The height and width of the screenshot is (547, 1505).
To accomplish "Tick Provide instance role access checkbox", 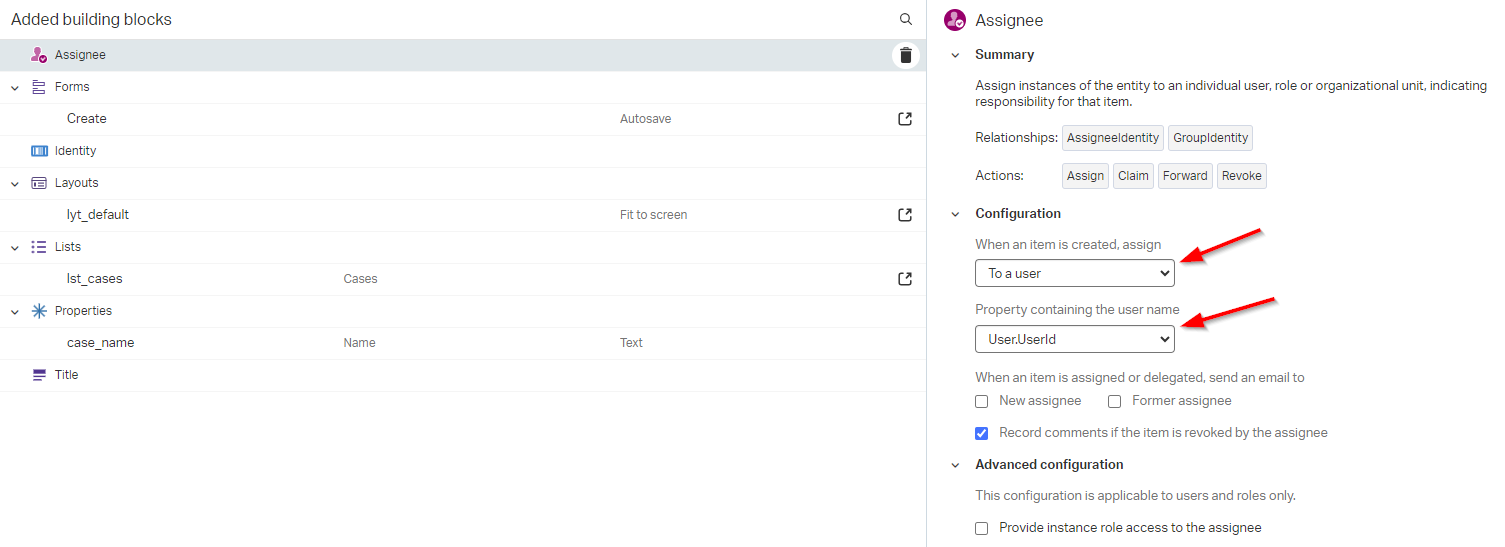I will point(982,528).
